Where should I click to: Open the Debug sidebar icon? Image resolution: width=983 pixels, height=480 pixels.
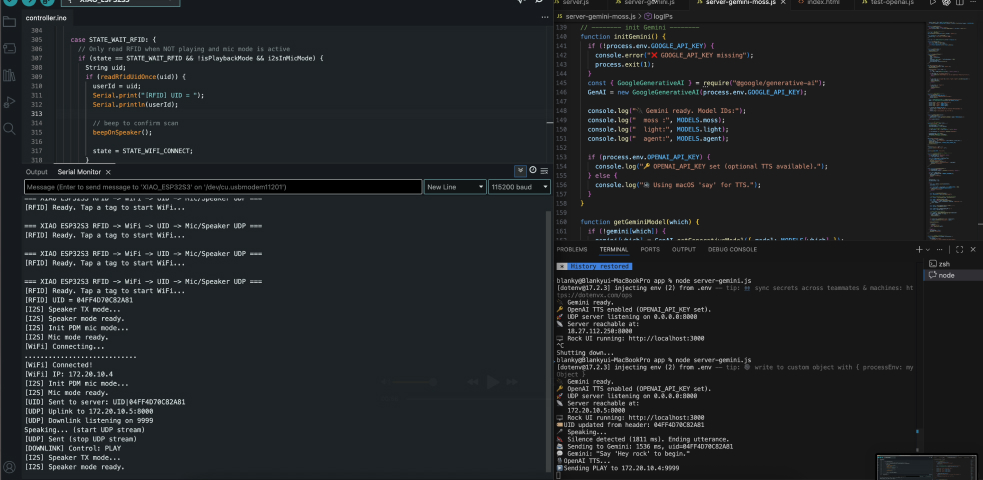(x=9, y=102)
